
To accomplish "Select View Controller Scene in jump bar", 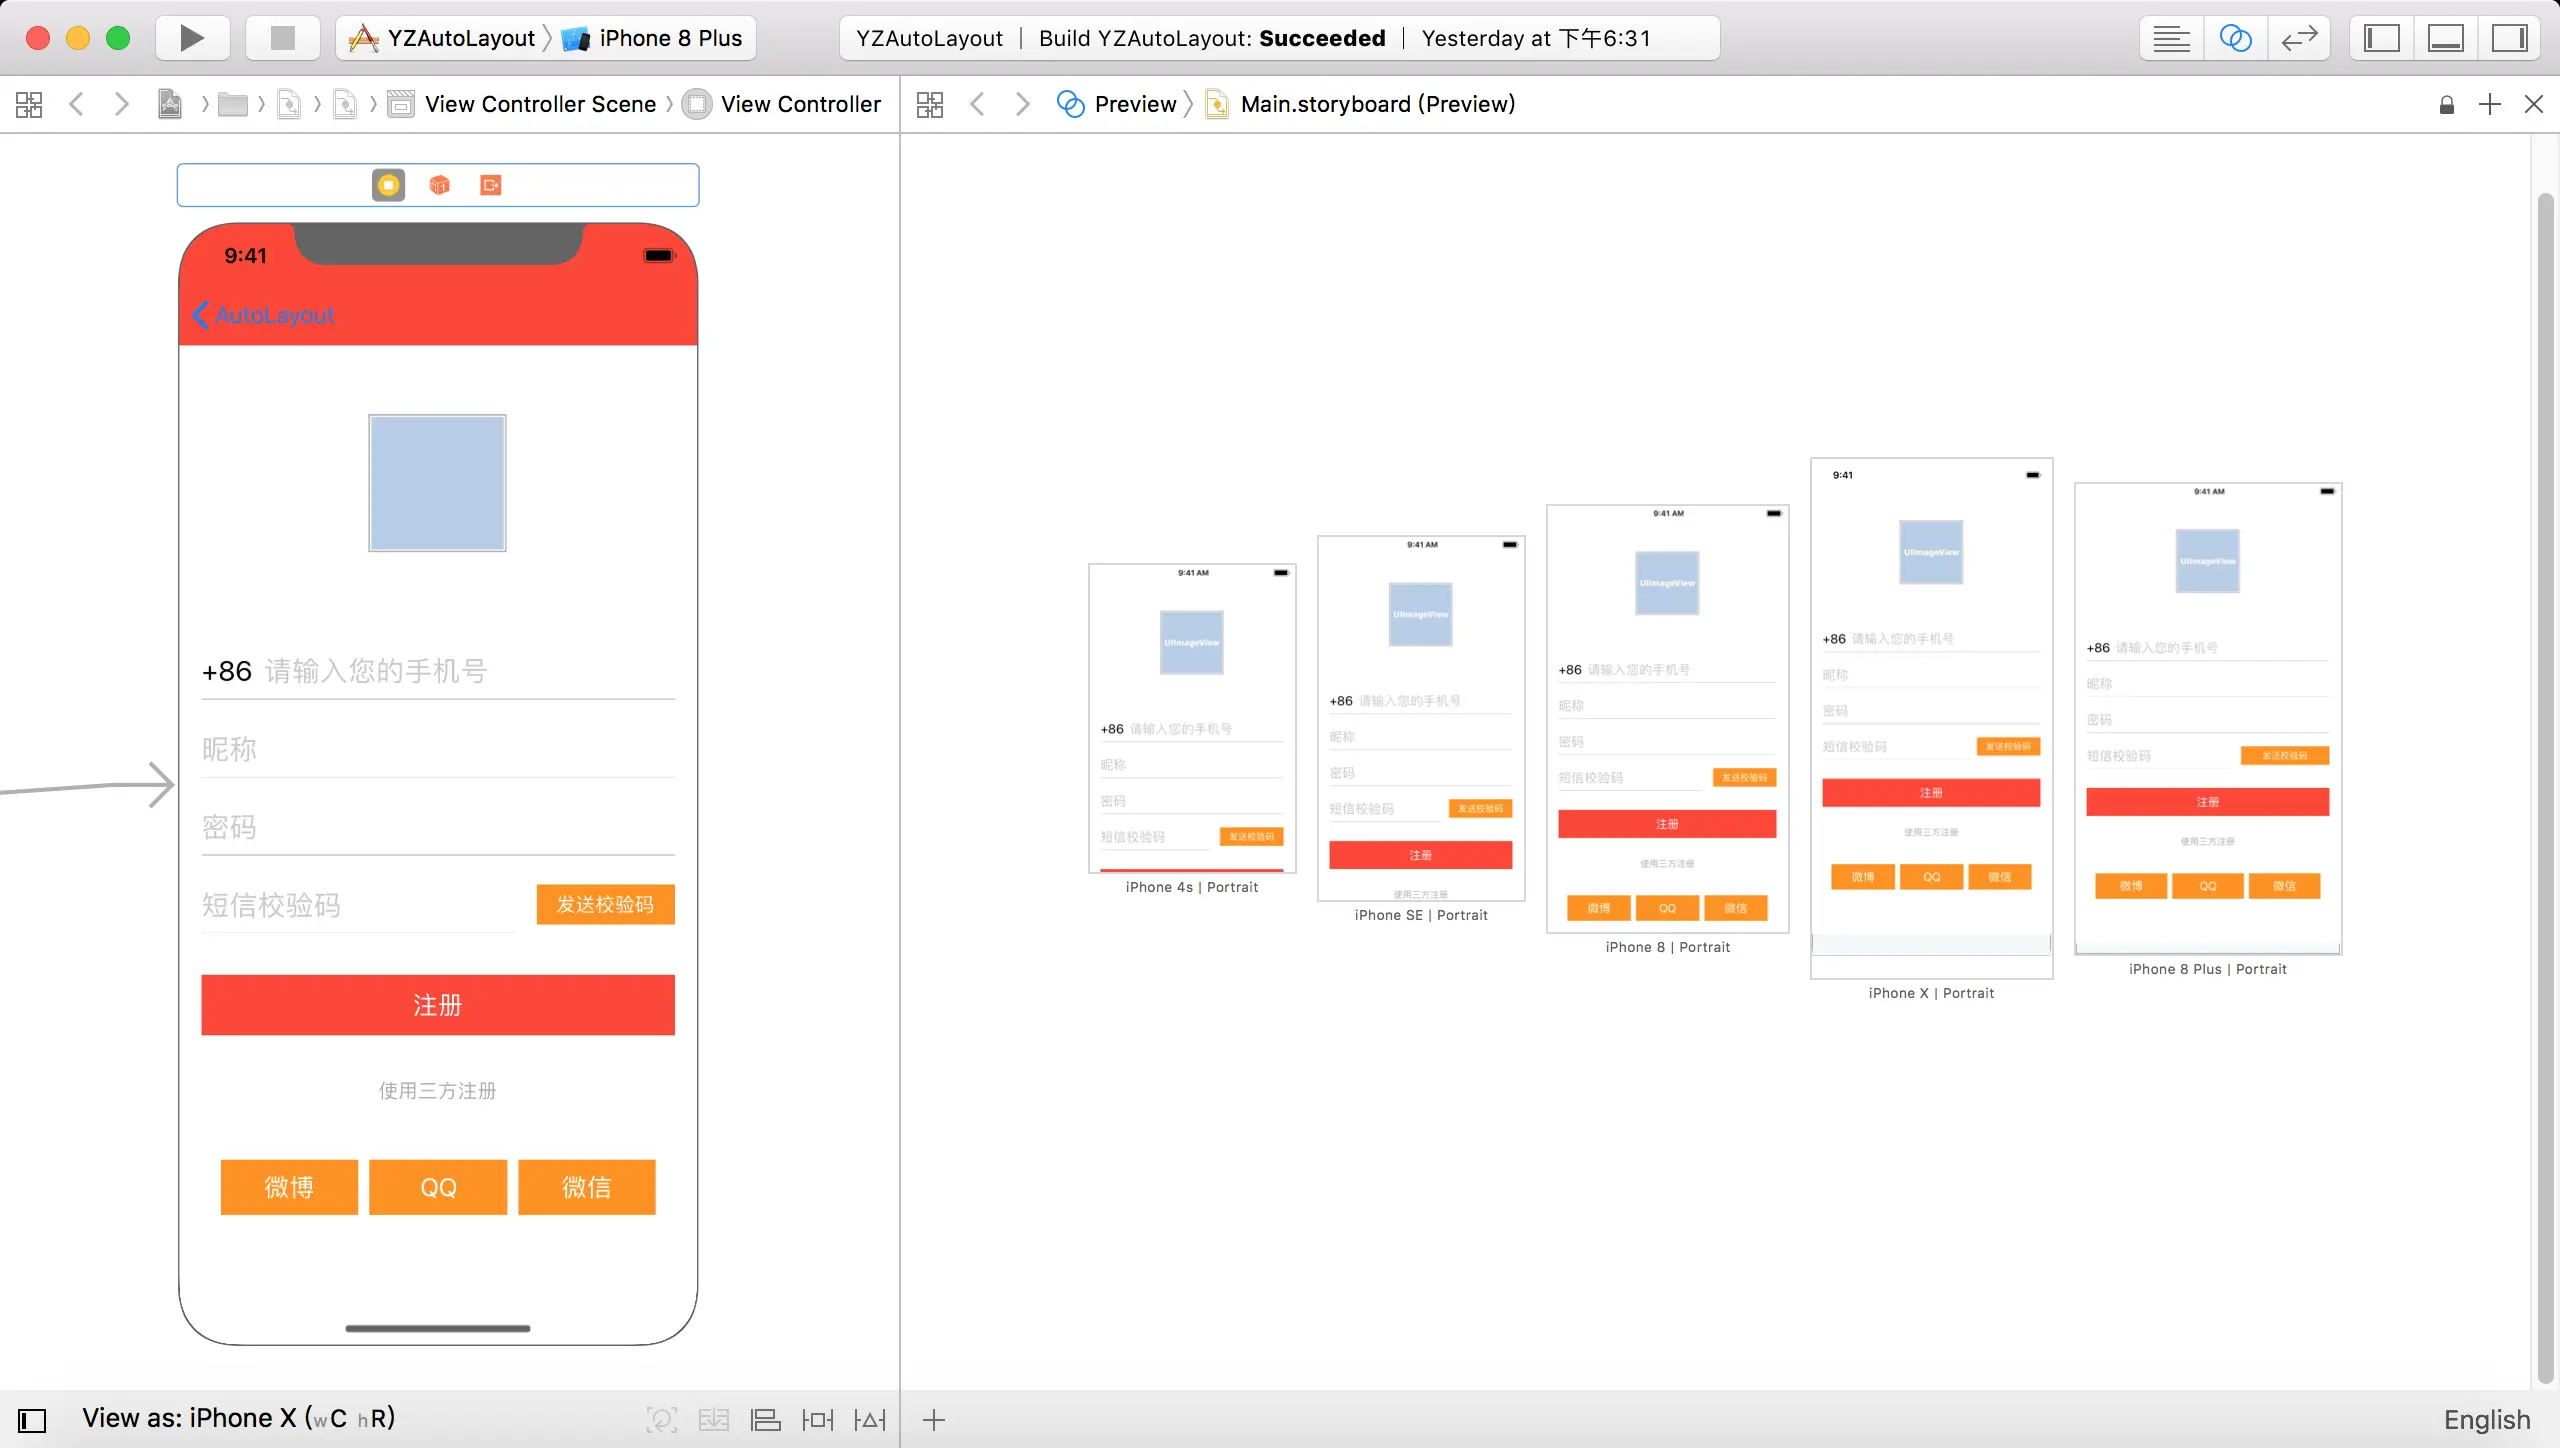I will (540, 104).
